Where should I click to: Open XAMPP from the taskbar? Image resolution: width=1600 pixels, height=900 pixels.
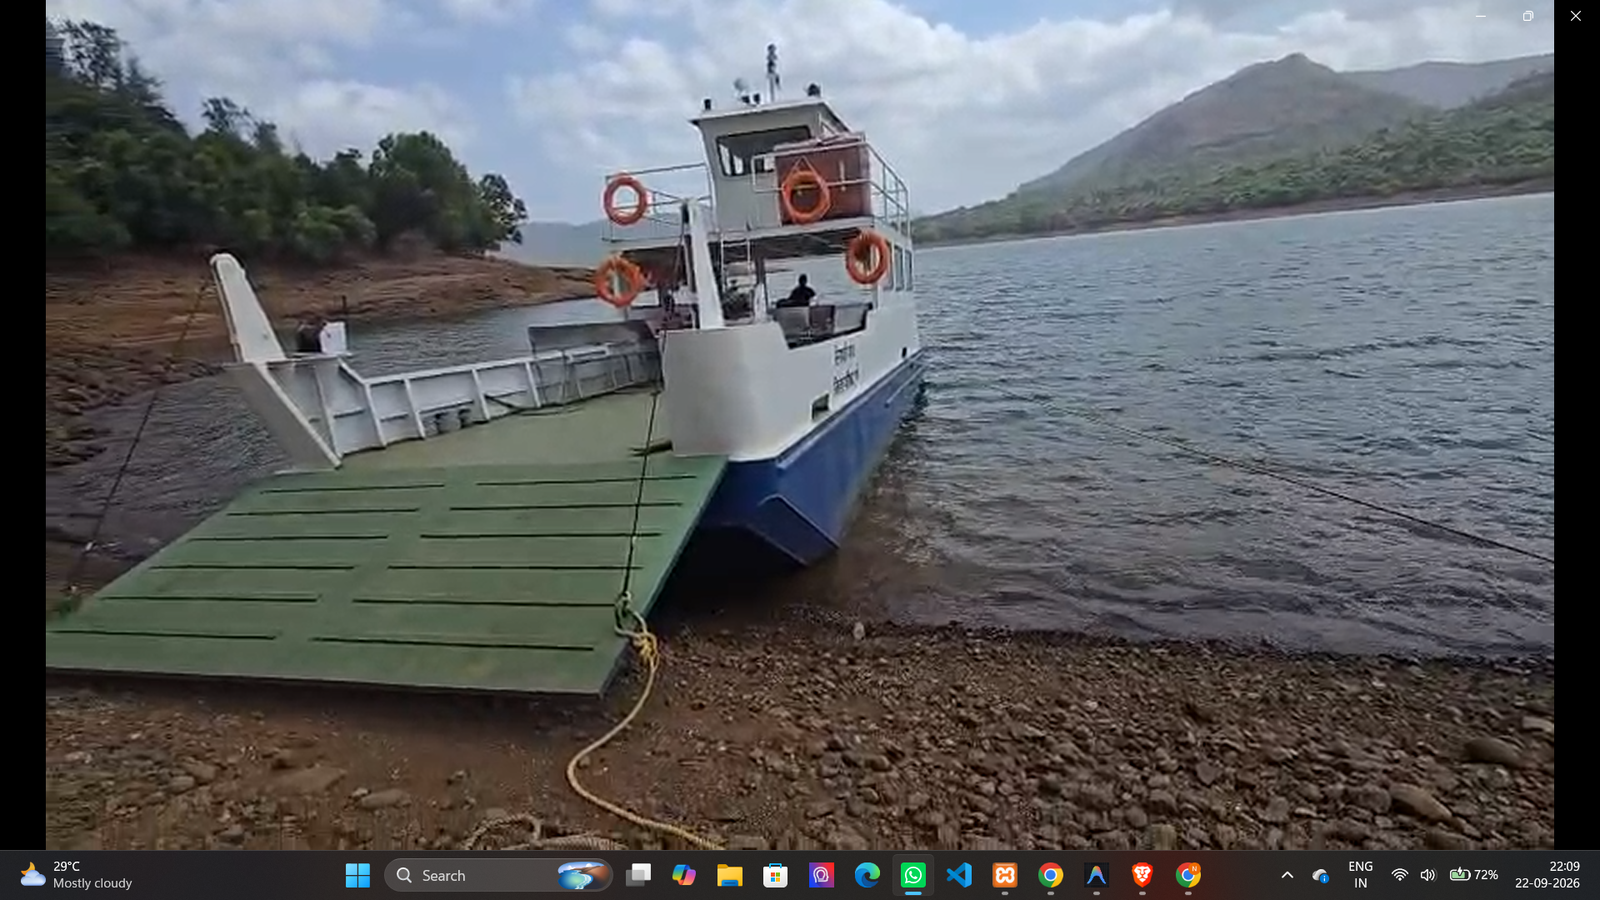pyautogui.click(x=1005, y=875)
